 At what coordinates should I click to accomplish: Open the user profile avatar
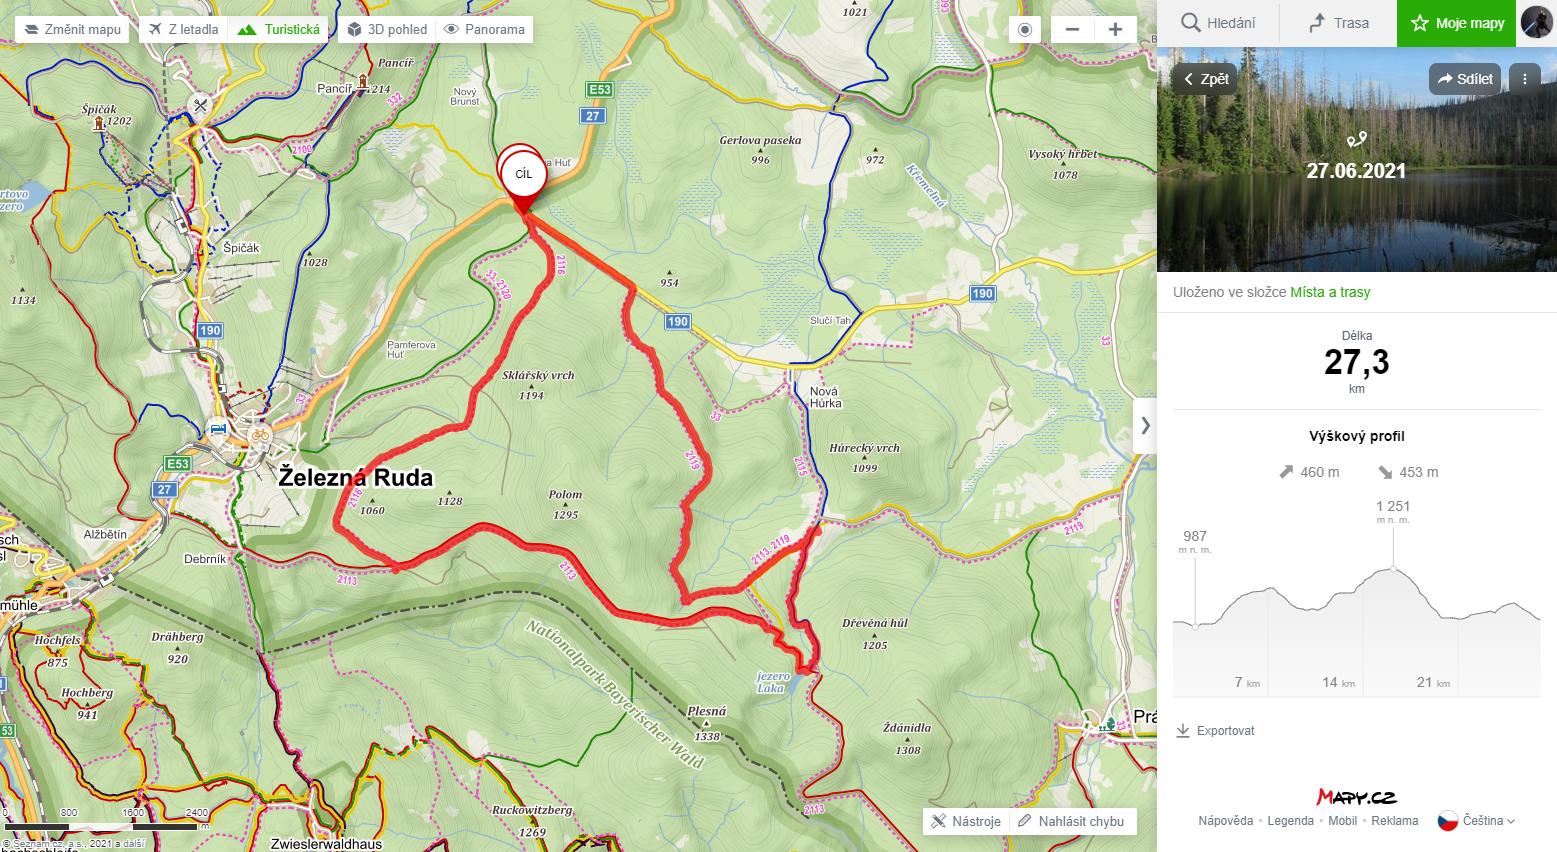click(x=1537, y=22)
